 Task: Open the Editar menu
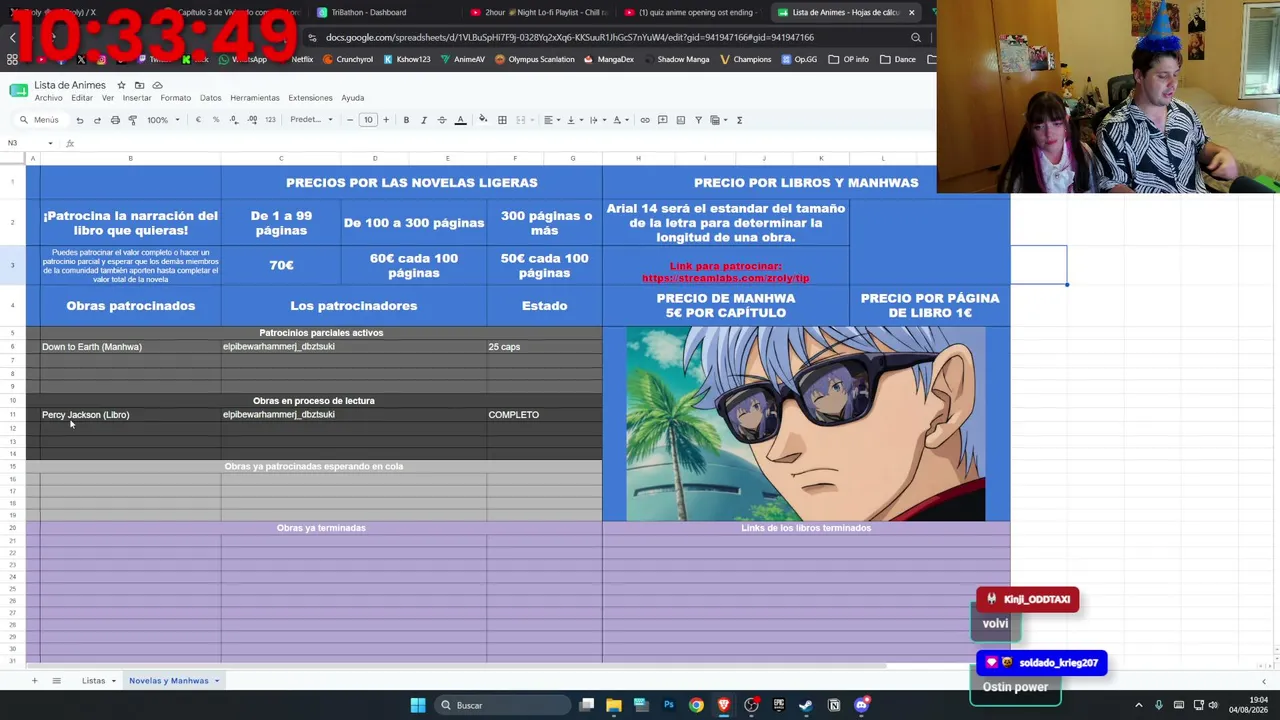coord(82,98)
